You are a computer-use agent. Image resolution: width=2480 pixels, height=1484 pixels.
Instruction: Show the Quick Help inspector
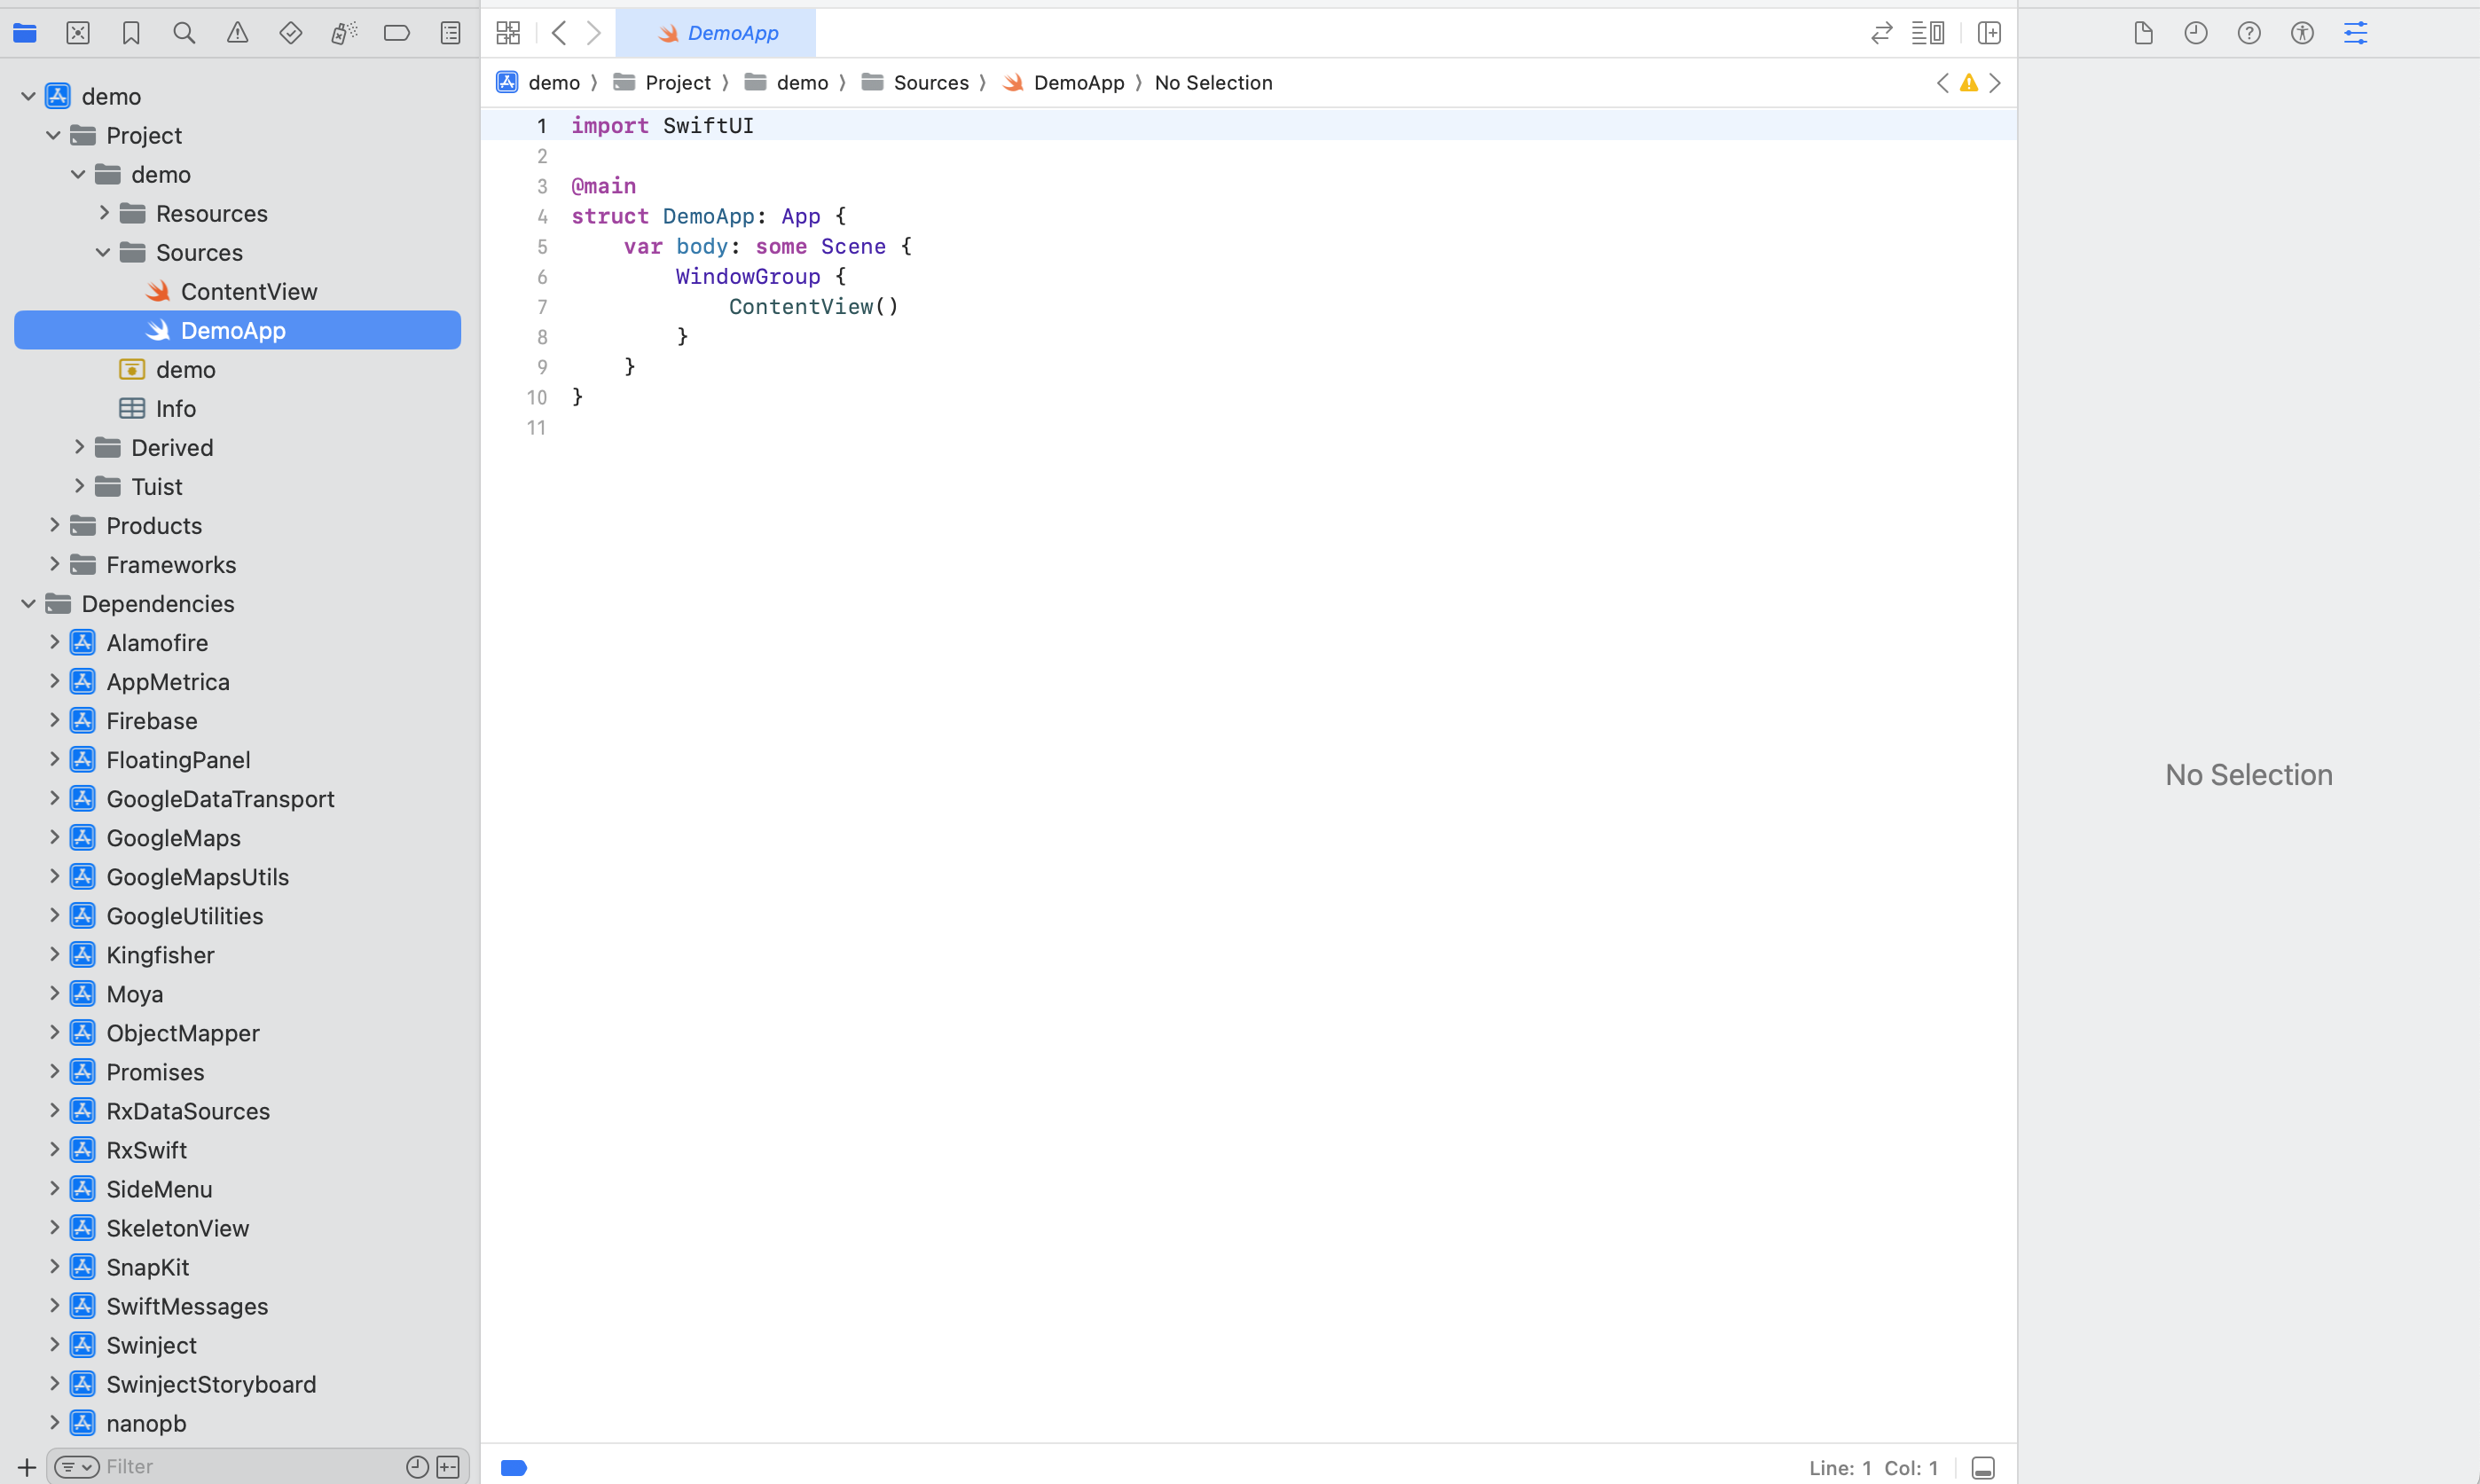pos(2249,33)
